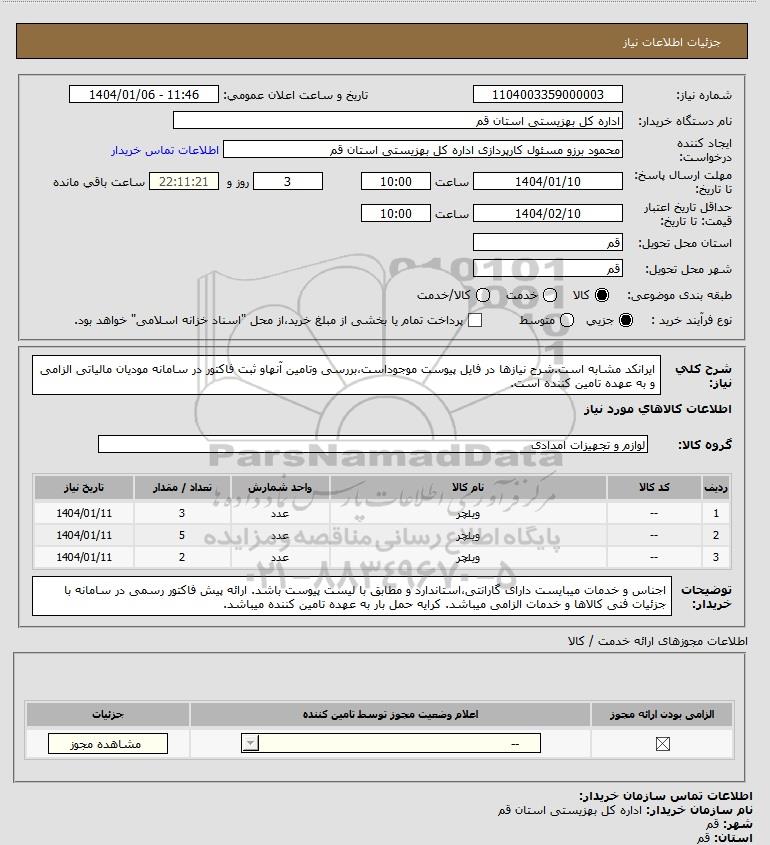This screenshot has width=770, height=845.
Task: Click the response deadline date 1404/01/10
Action: click(547, 182)
